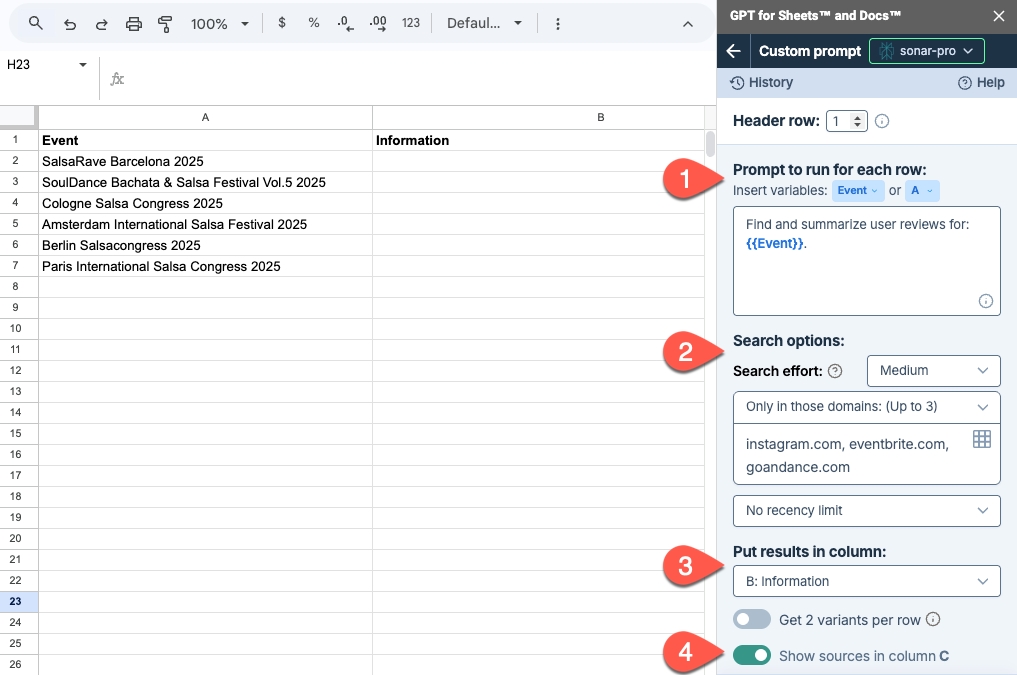The image size is (1017, 675).
Task: Click the redo arrow icon
Action: pyautogui.click(x=102, y=24)
